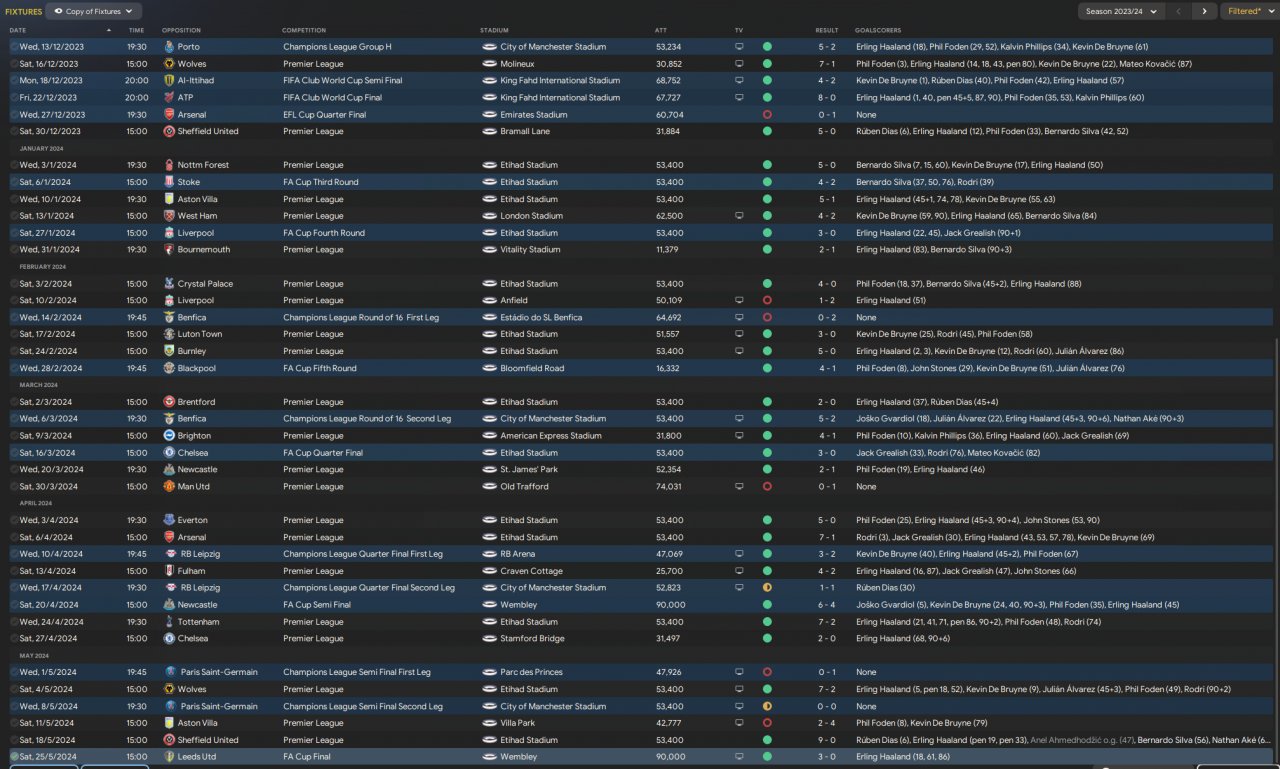Tick the selection circle for the Everton fixture

point(14,520)
